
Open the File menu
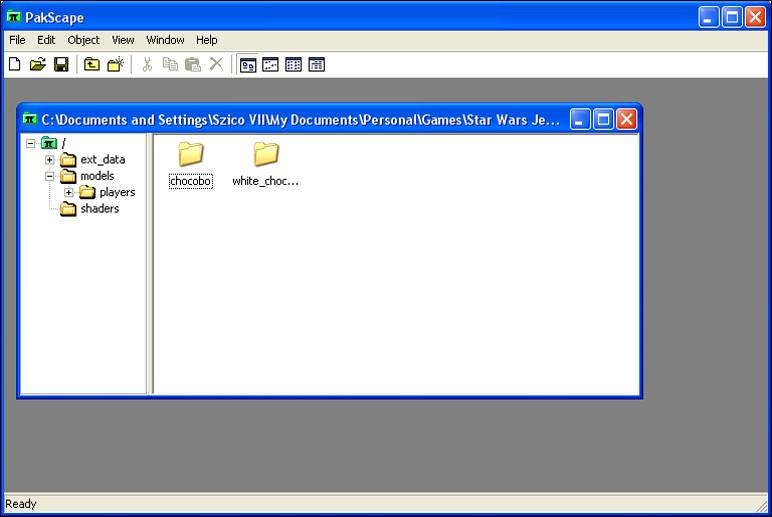tap(17, 40)
